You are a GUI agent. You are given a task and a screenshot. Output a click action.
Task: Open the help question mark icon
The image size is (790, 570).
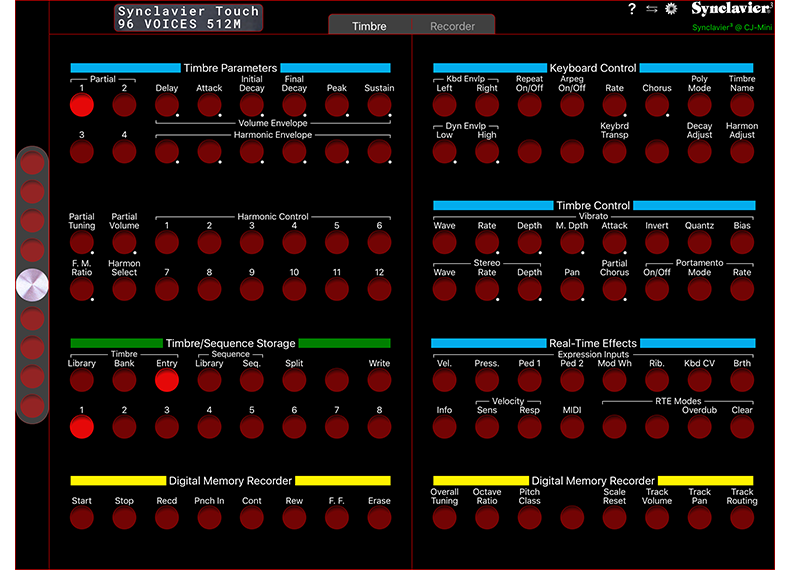tap(632, 9)
